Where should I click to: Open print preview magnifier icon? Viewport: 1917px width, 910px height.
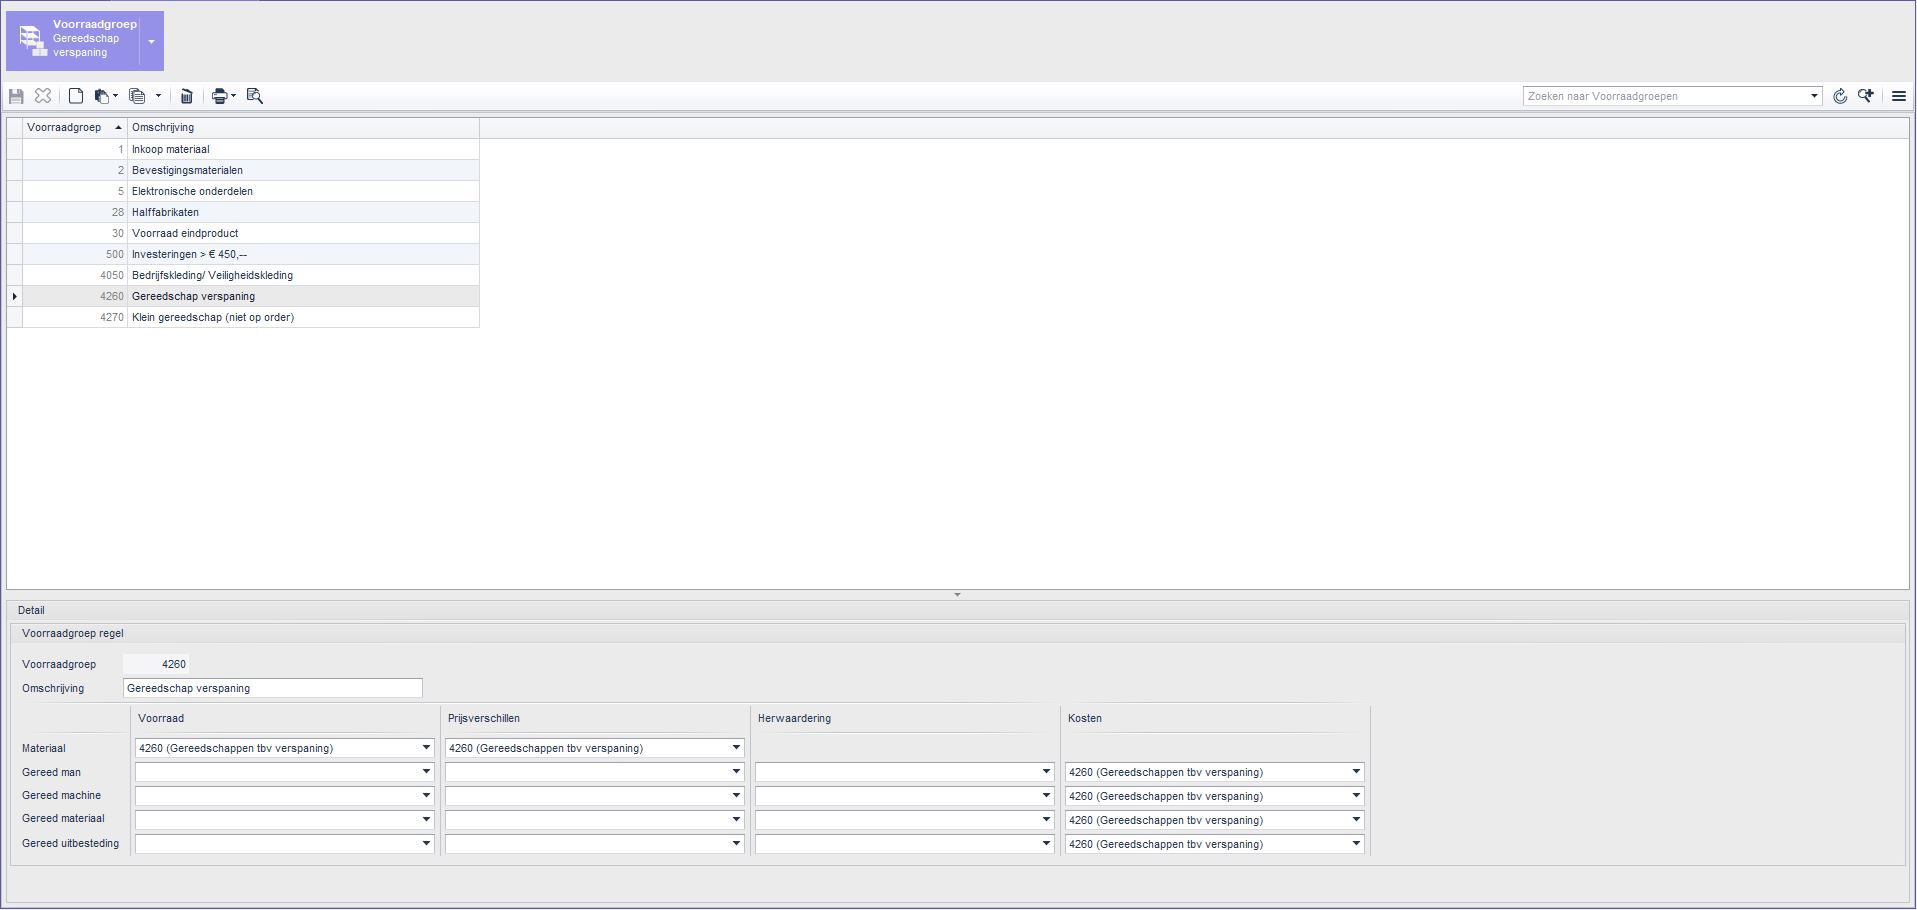coord(254,96)
